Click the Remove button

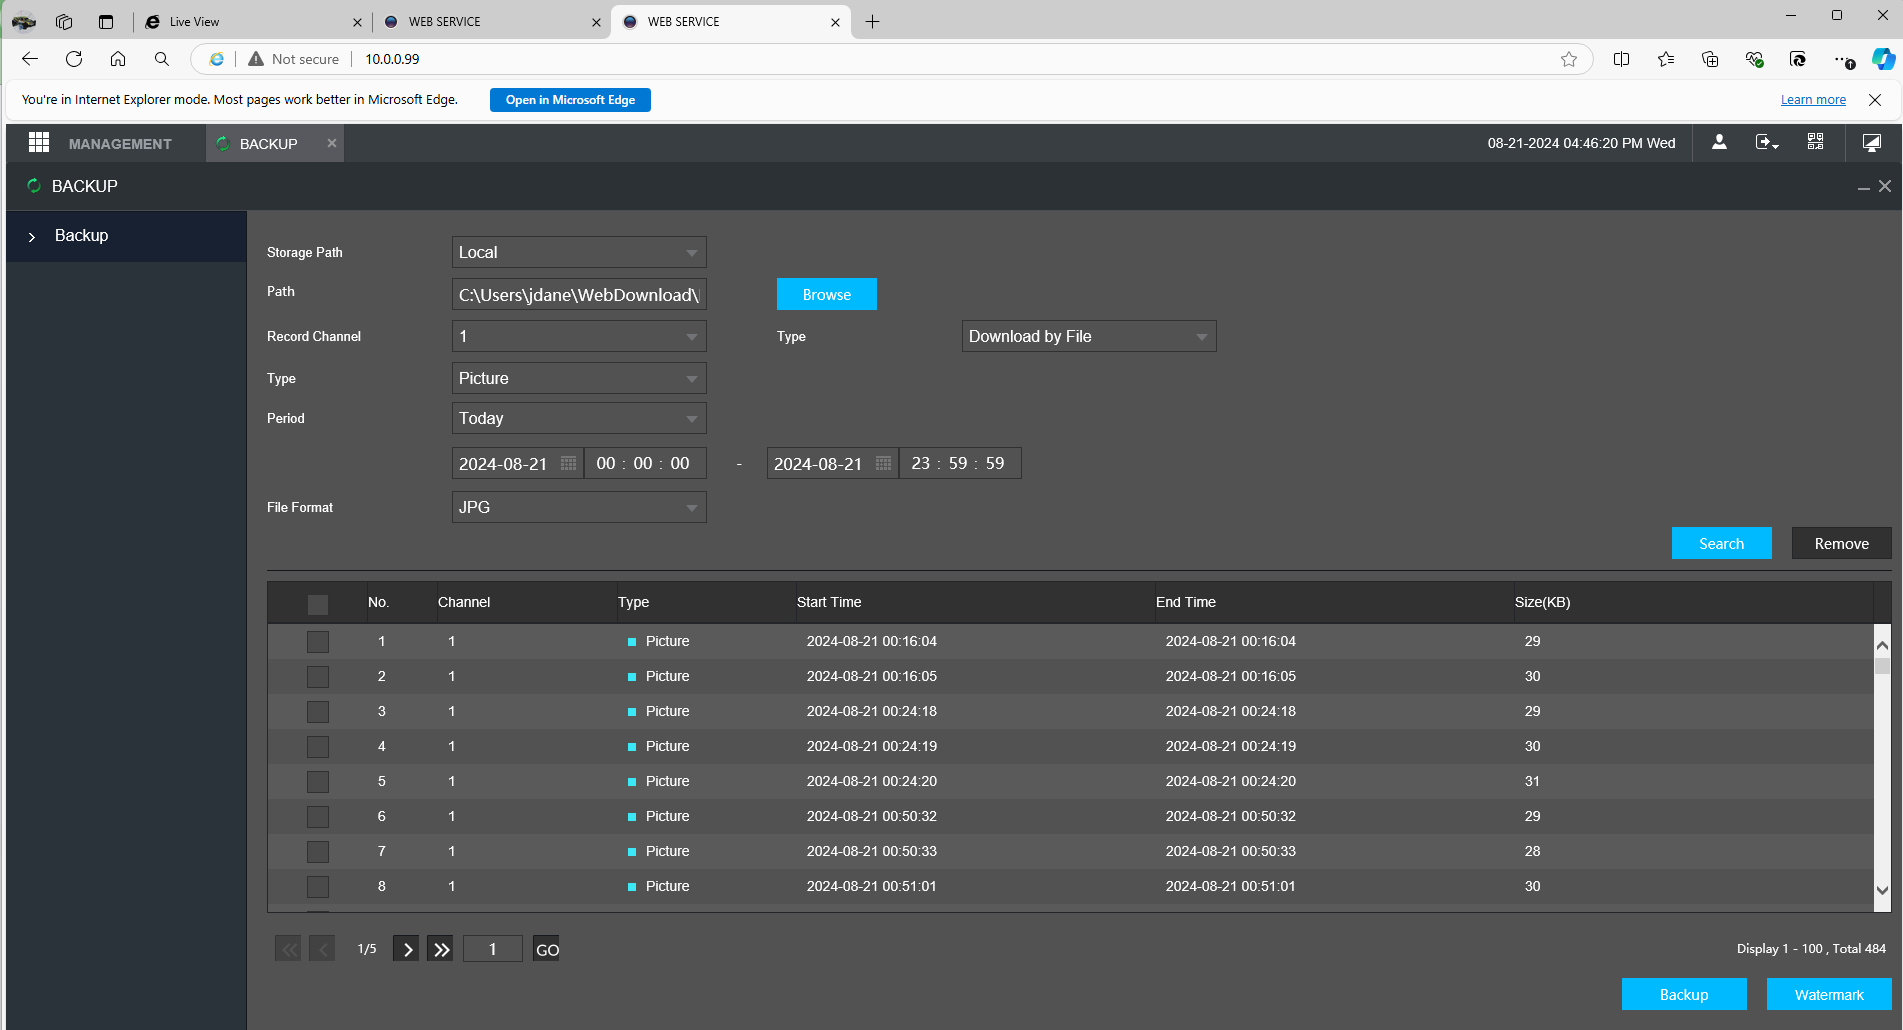(x=1842, y=543)
